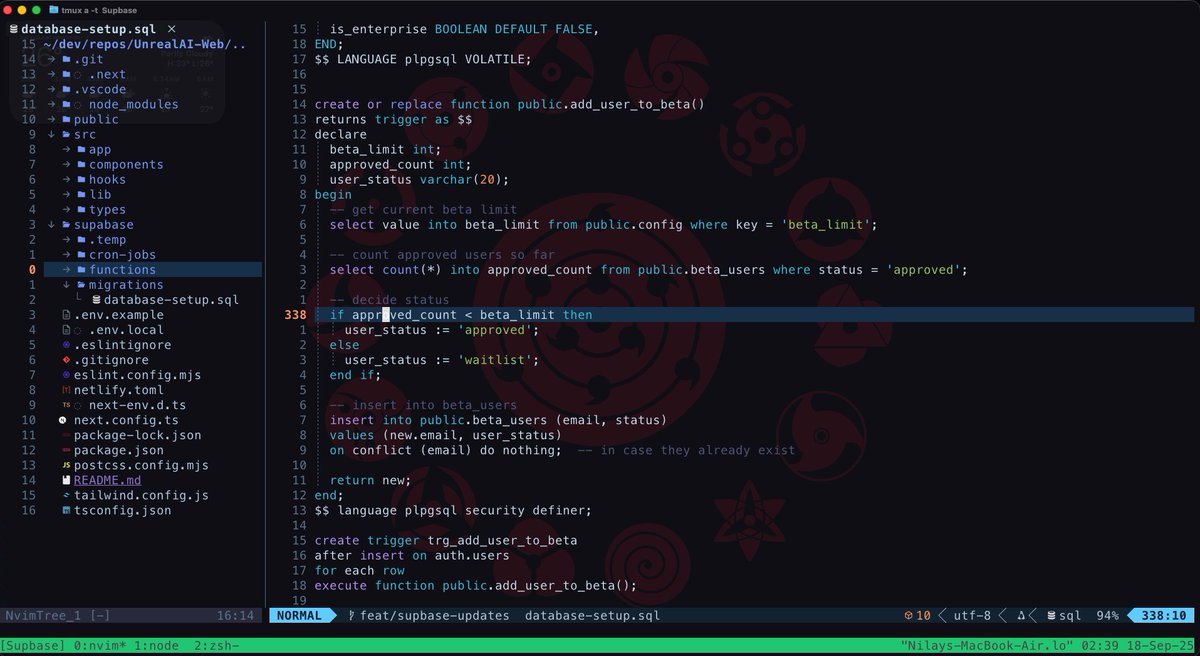The image size is (1200, 656).
Task: Click the NORMAL mode indicator
Action: (299, 616)
